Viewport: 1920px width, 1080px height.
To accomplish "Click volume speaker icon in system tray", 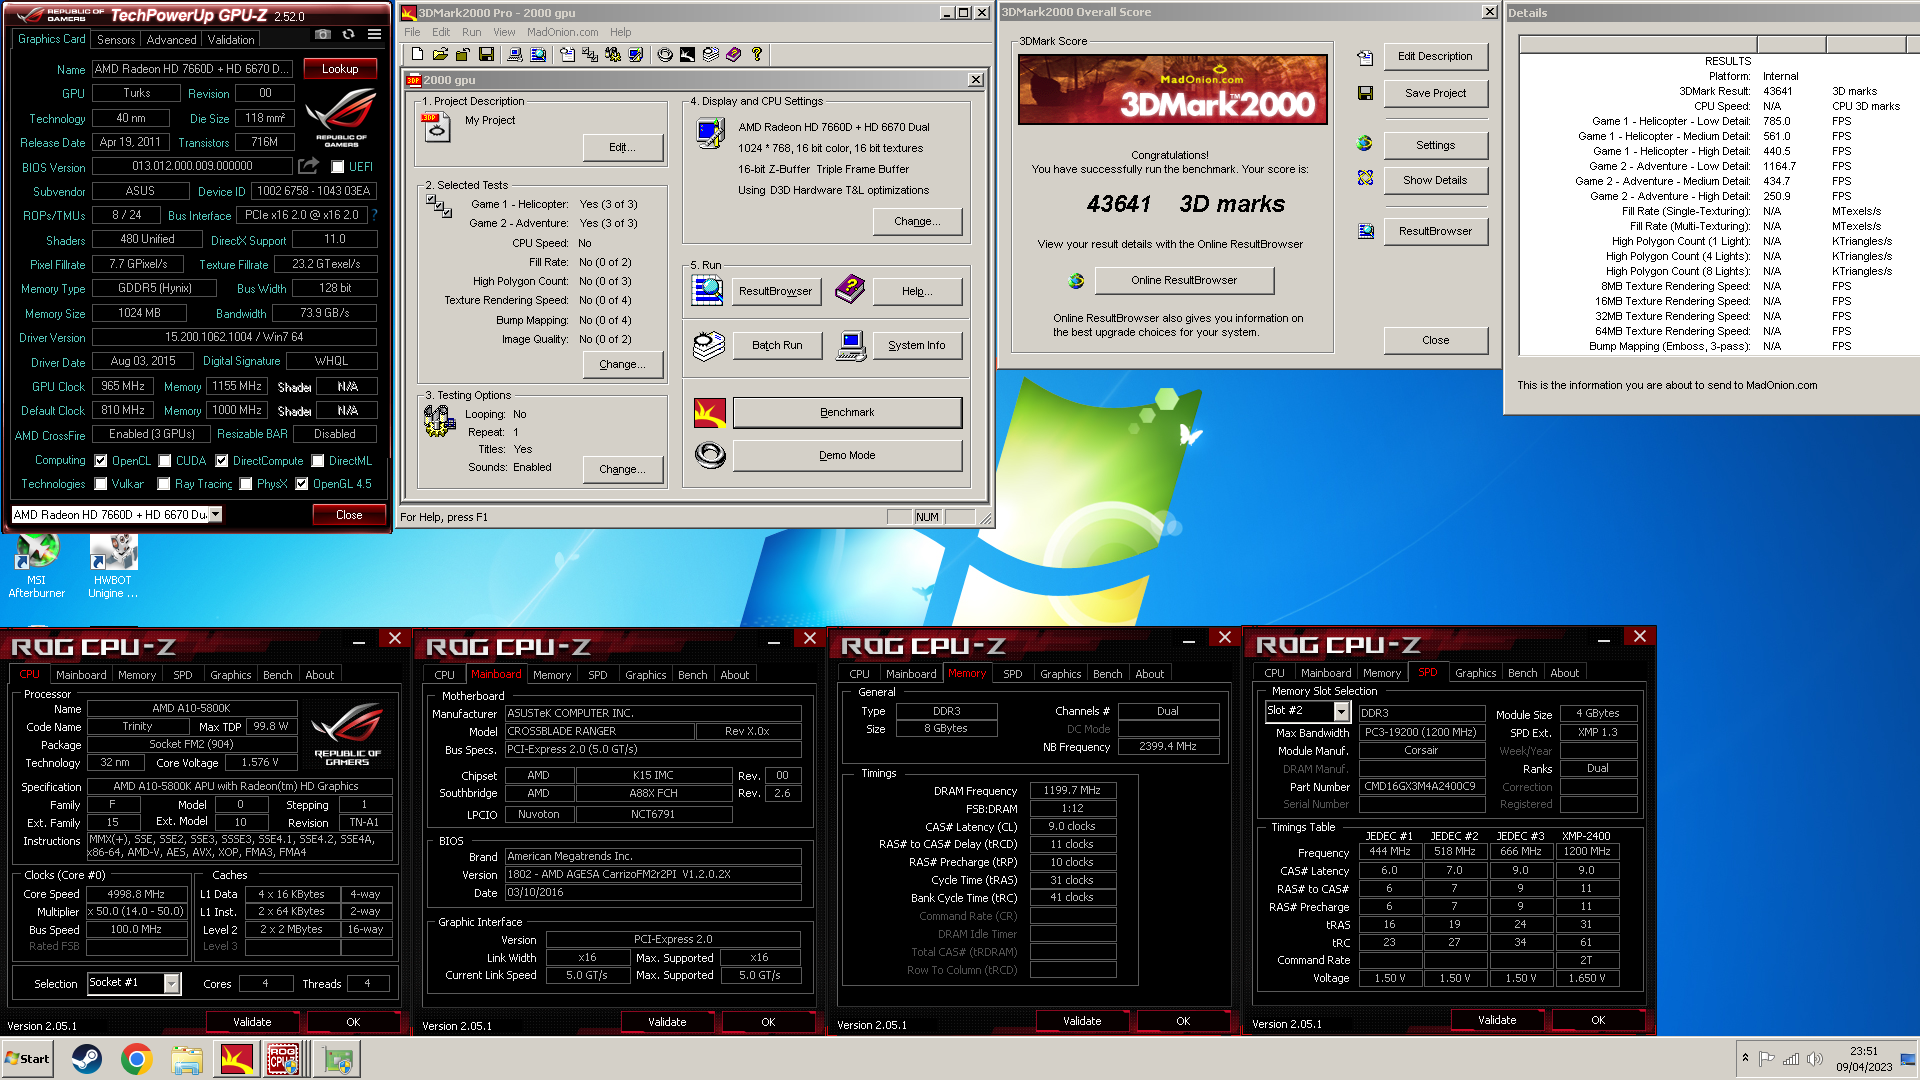I will pos(1814,1059).
